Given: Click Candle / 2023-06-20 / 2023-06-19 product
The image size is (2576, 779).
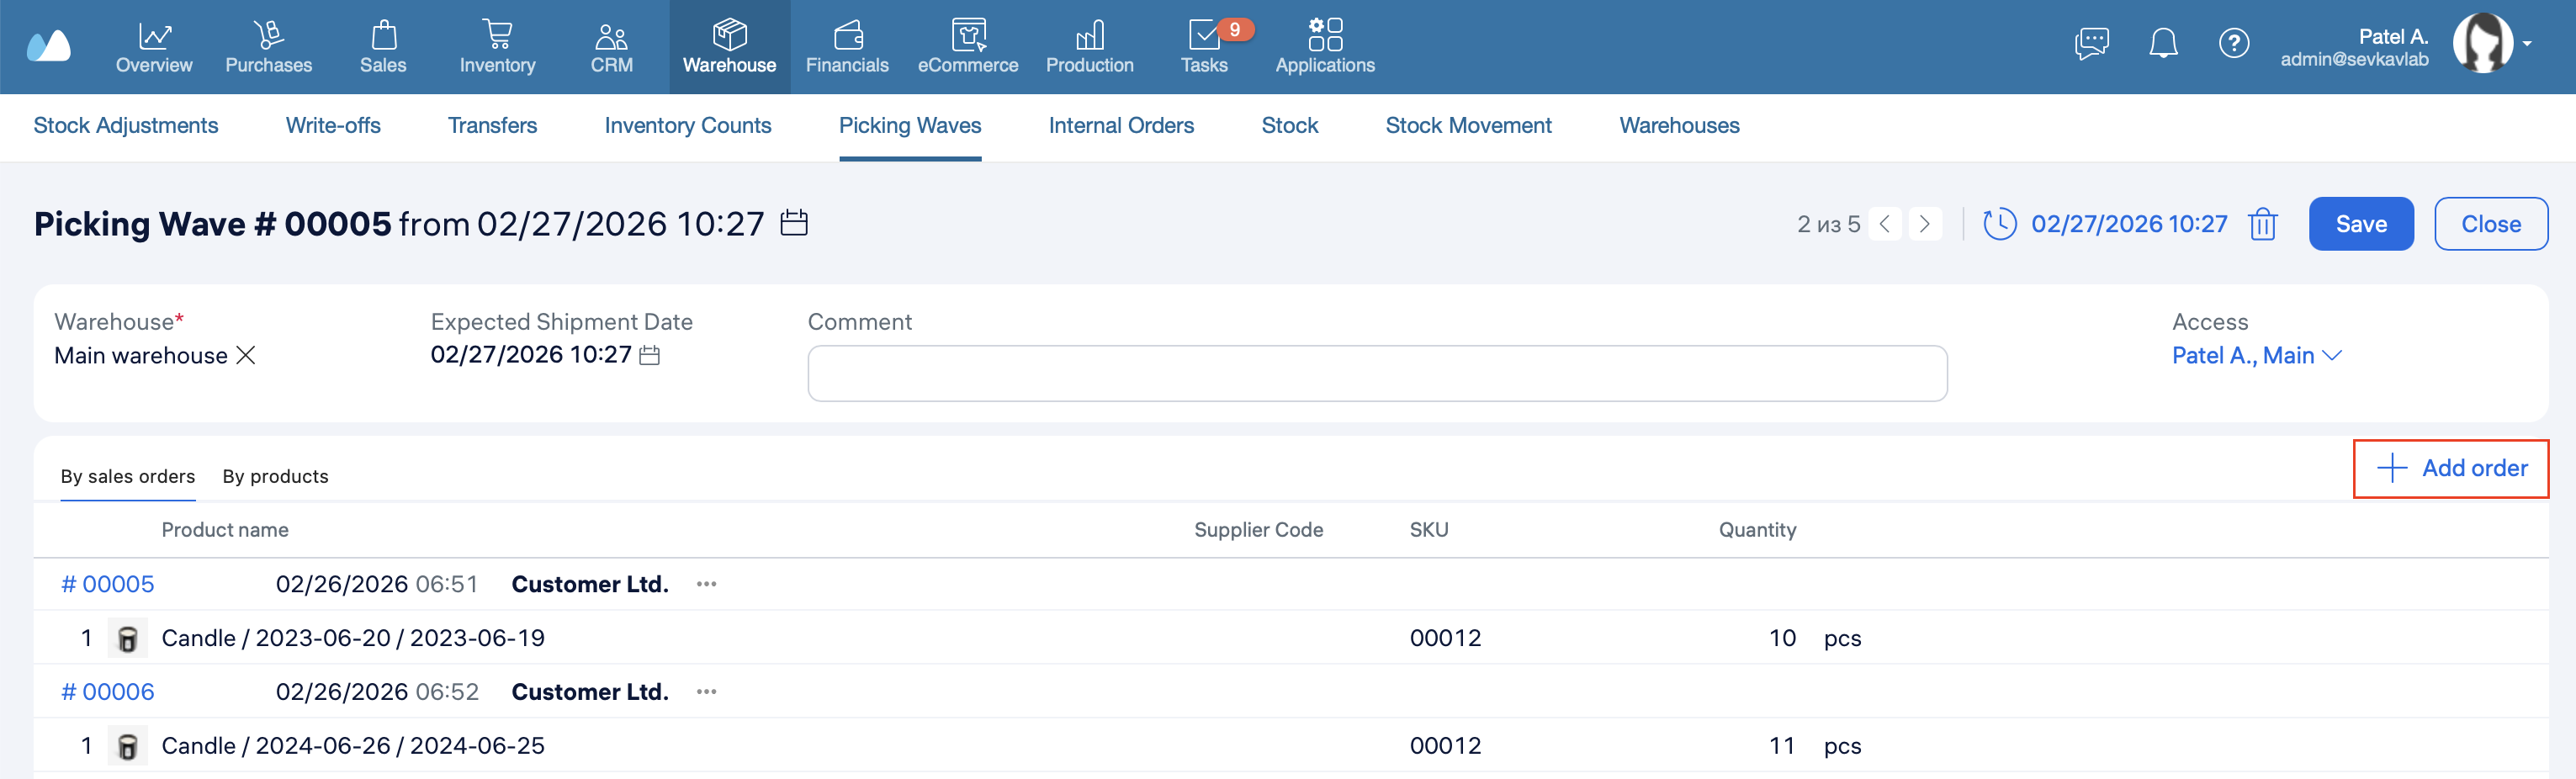Looking at the screenshot, I should click(353, 638).
